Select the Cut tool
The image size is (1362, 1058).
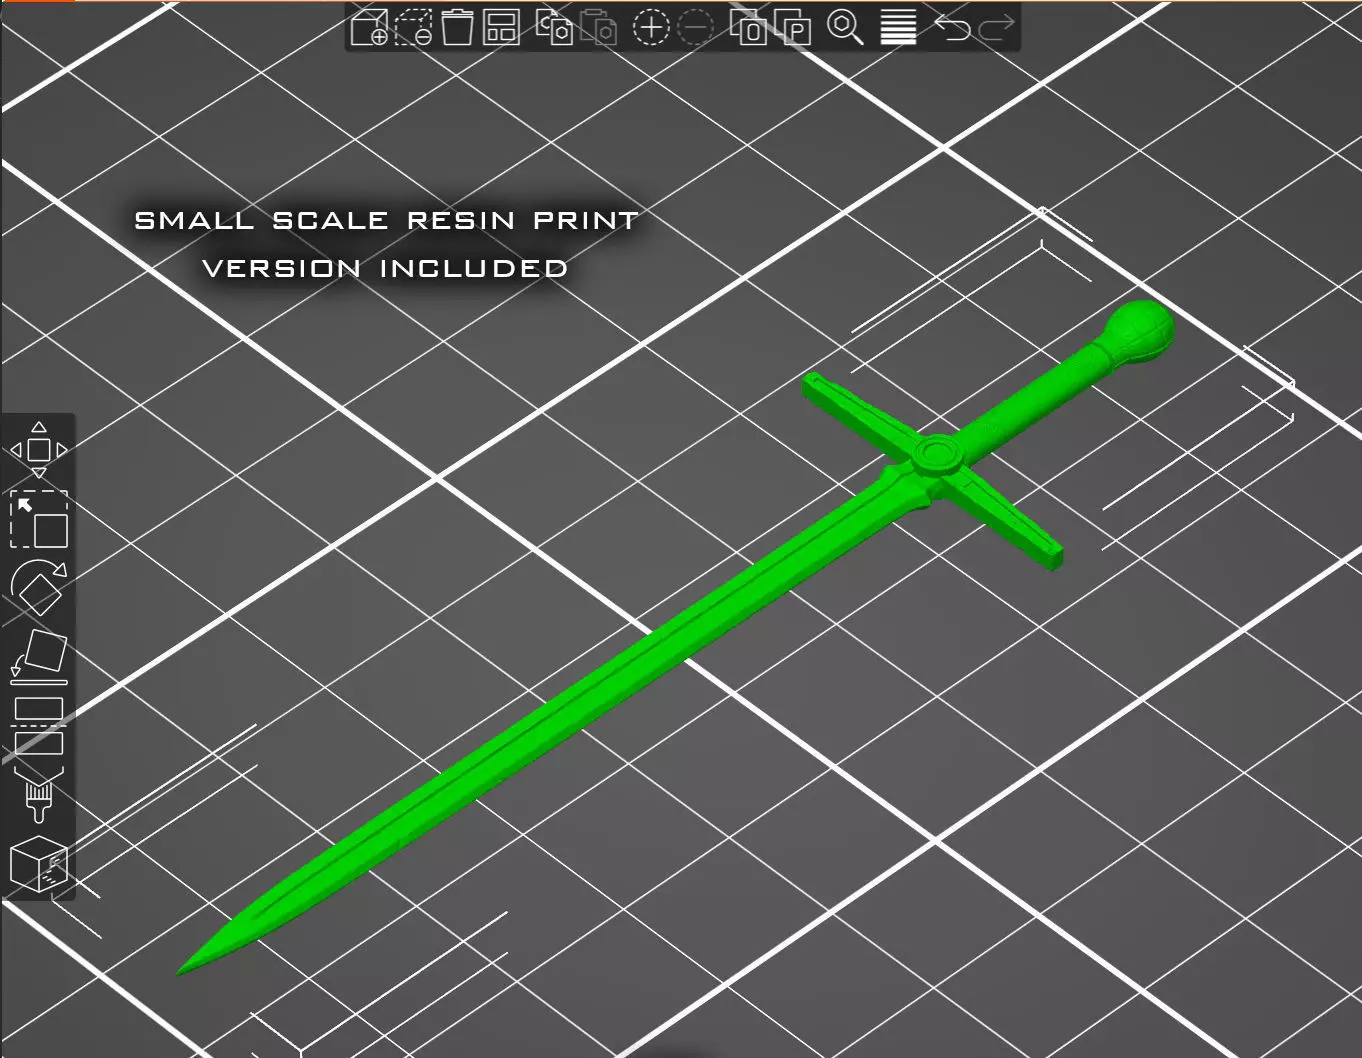39,726
